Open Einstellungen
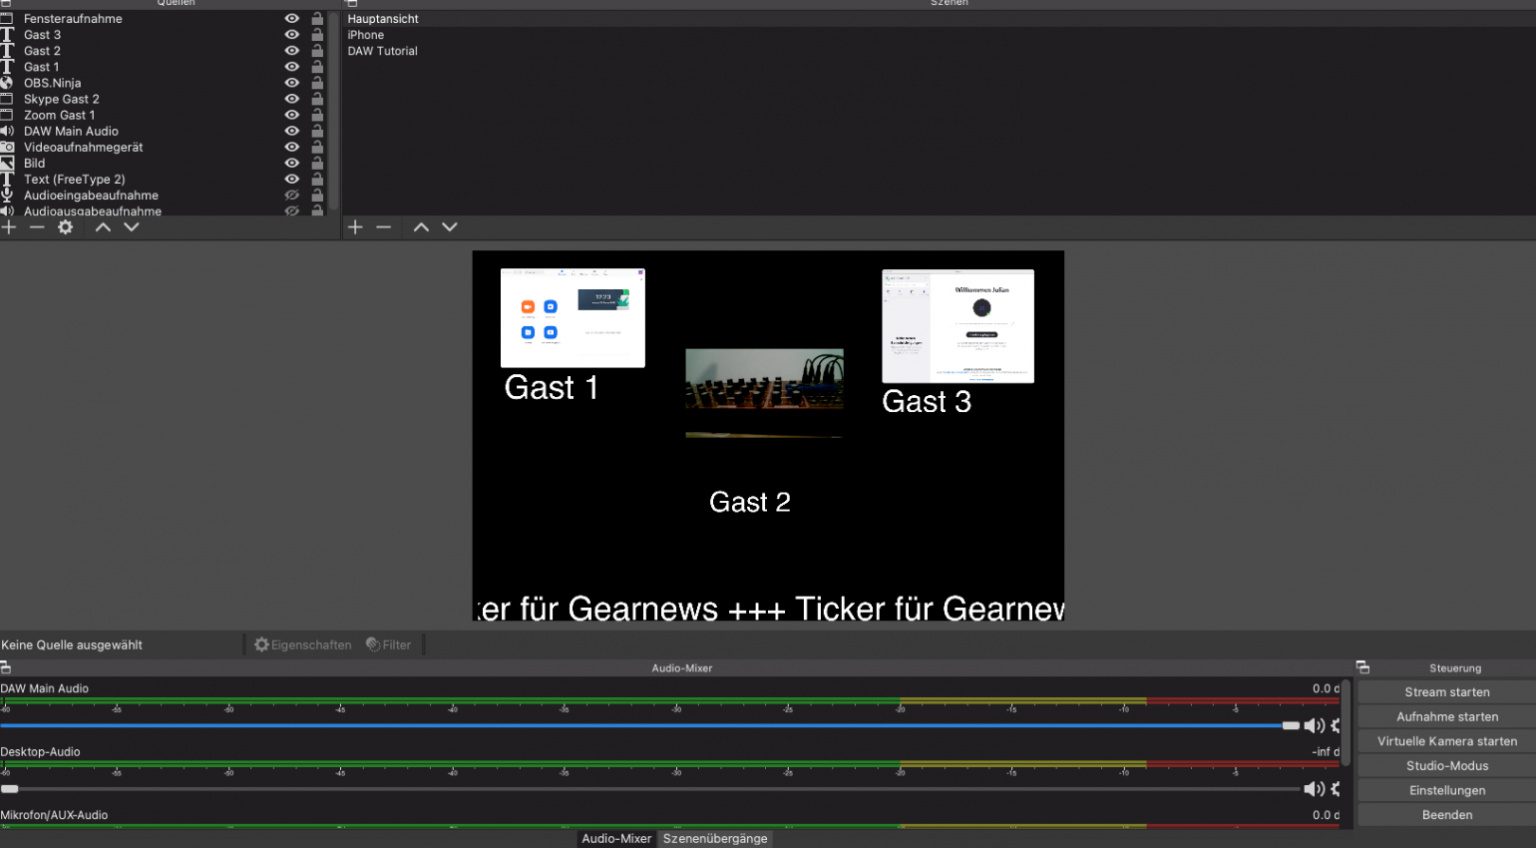 click(x=1446, y=790)
